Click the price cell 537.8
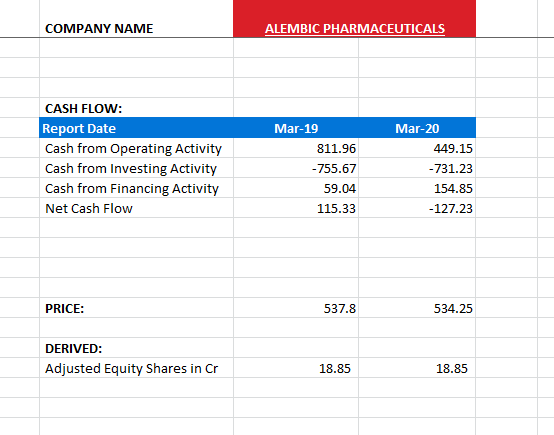This screenshot has width=554, height=435. click(296, 308)
